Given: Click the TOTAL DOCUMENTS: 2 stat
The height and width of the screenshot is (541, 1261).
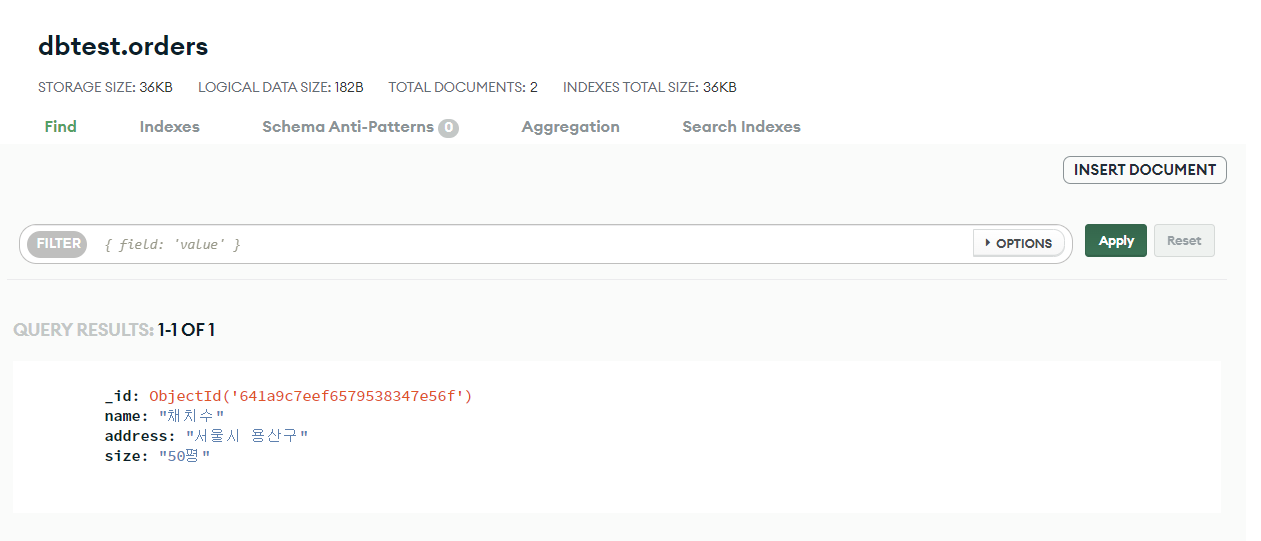Looking at the screenshot, I should 463,87.
